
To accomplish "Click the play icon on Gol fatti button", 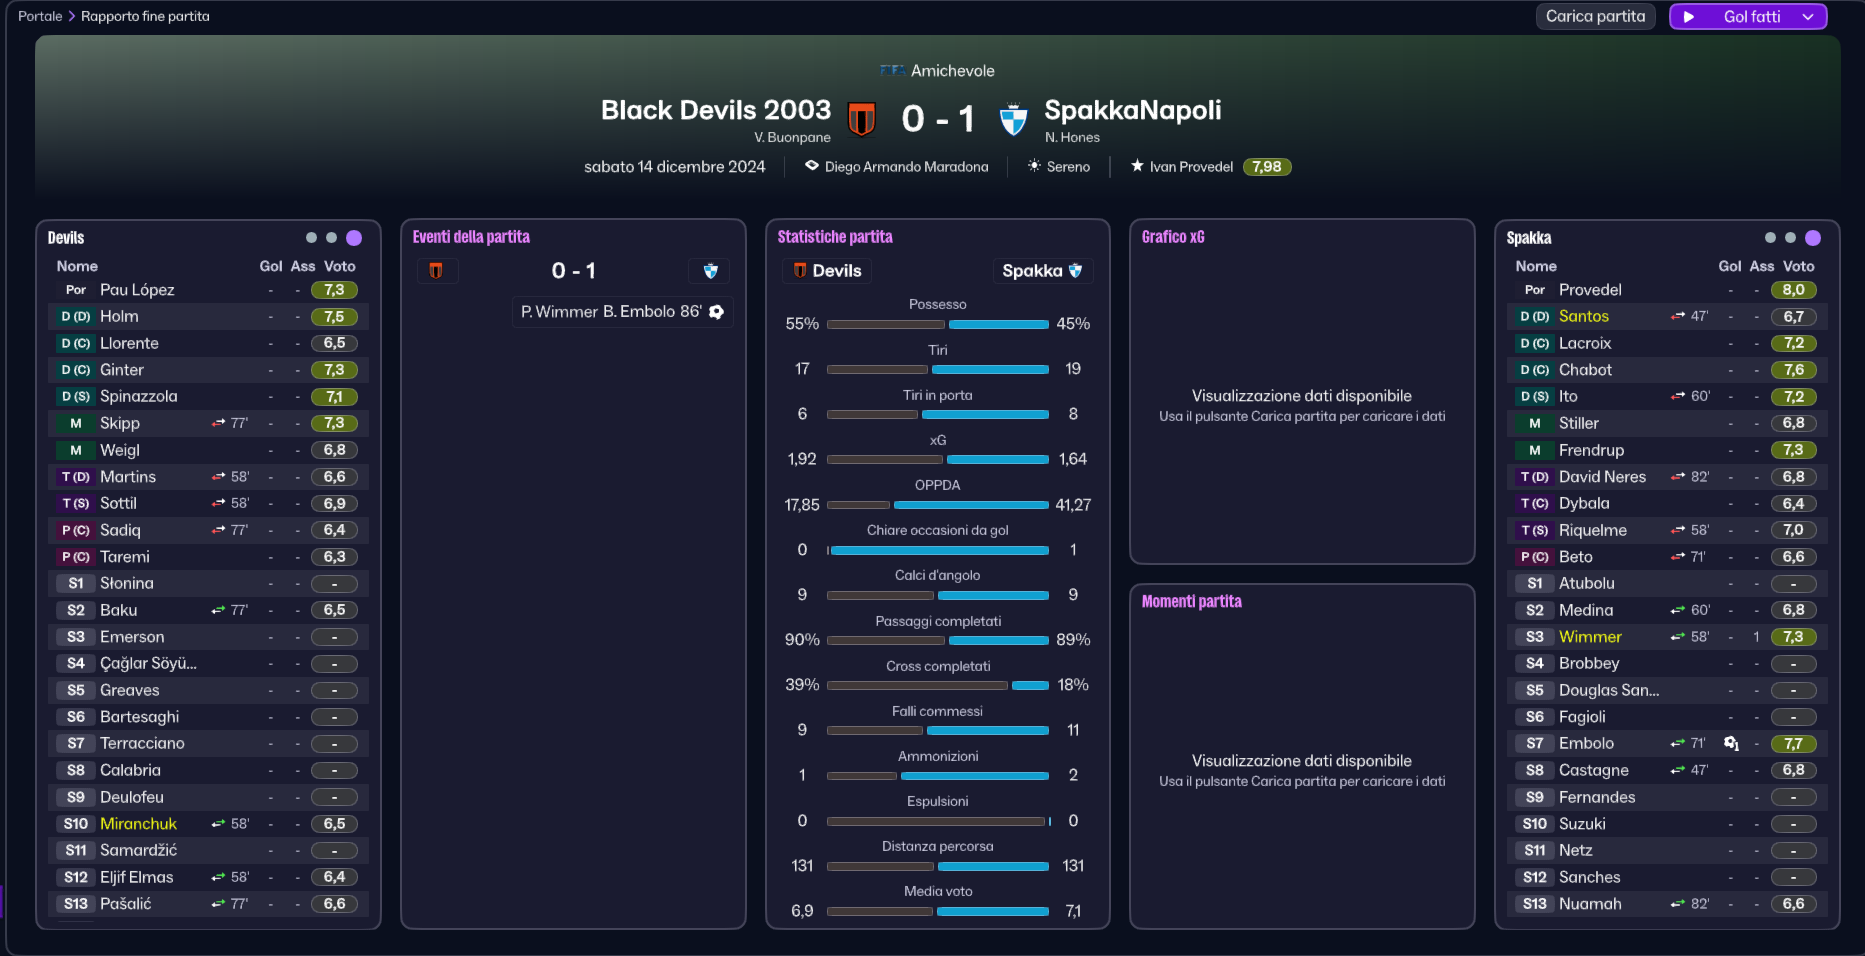I will [x=1689, y=17].
